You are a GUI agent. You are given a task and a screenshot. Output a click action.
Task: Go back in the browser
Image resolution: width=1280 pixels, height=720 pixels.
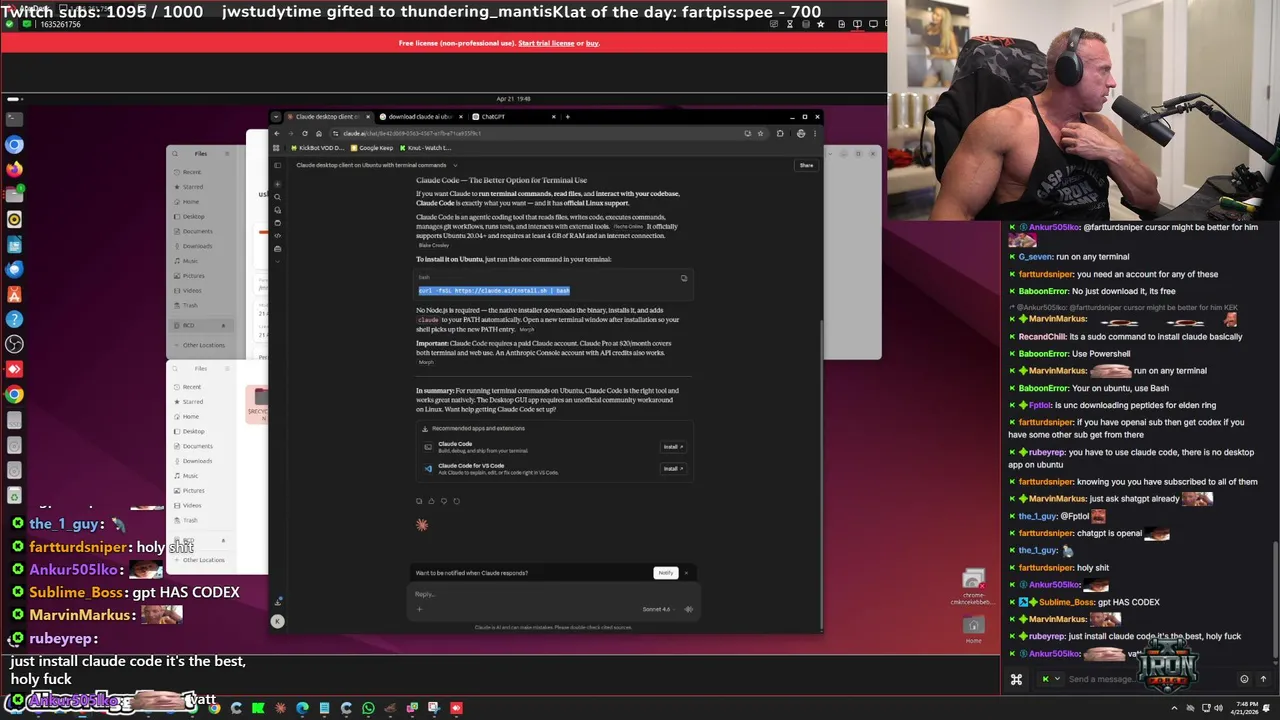[277, 133]
